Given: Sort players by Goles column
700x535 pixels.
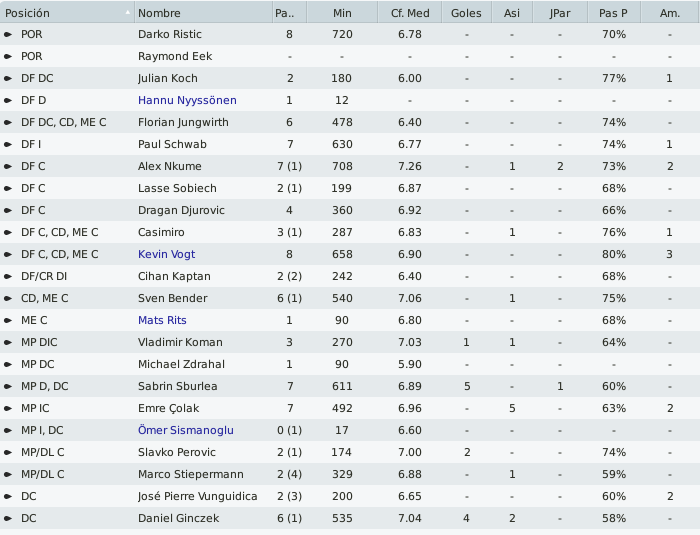Looking at the screenshot, I should click(x=467, y=13).
